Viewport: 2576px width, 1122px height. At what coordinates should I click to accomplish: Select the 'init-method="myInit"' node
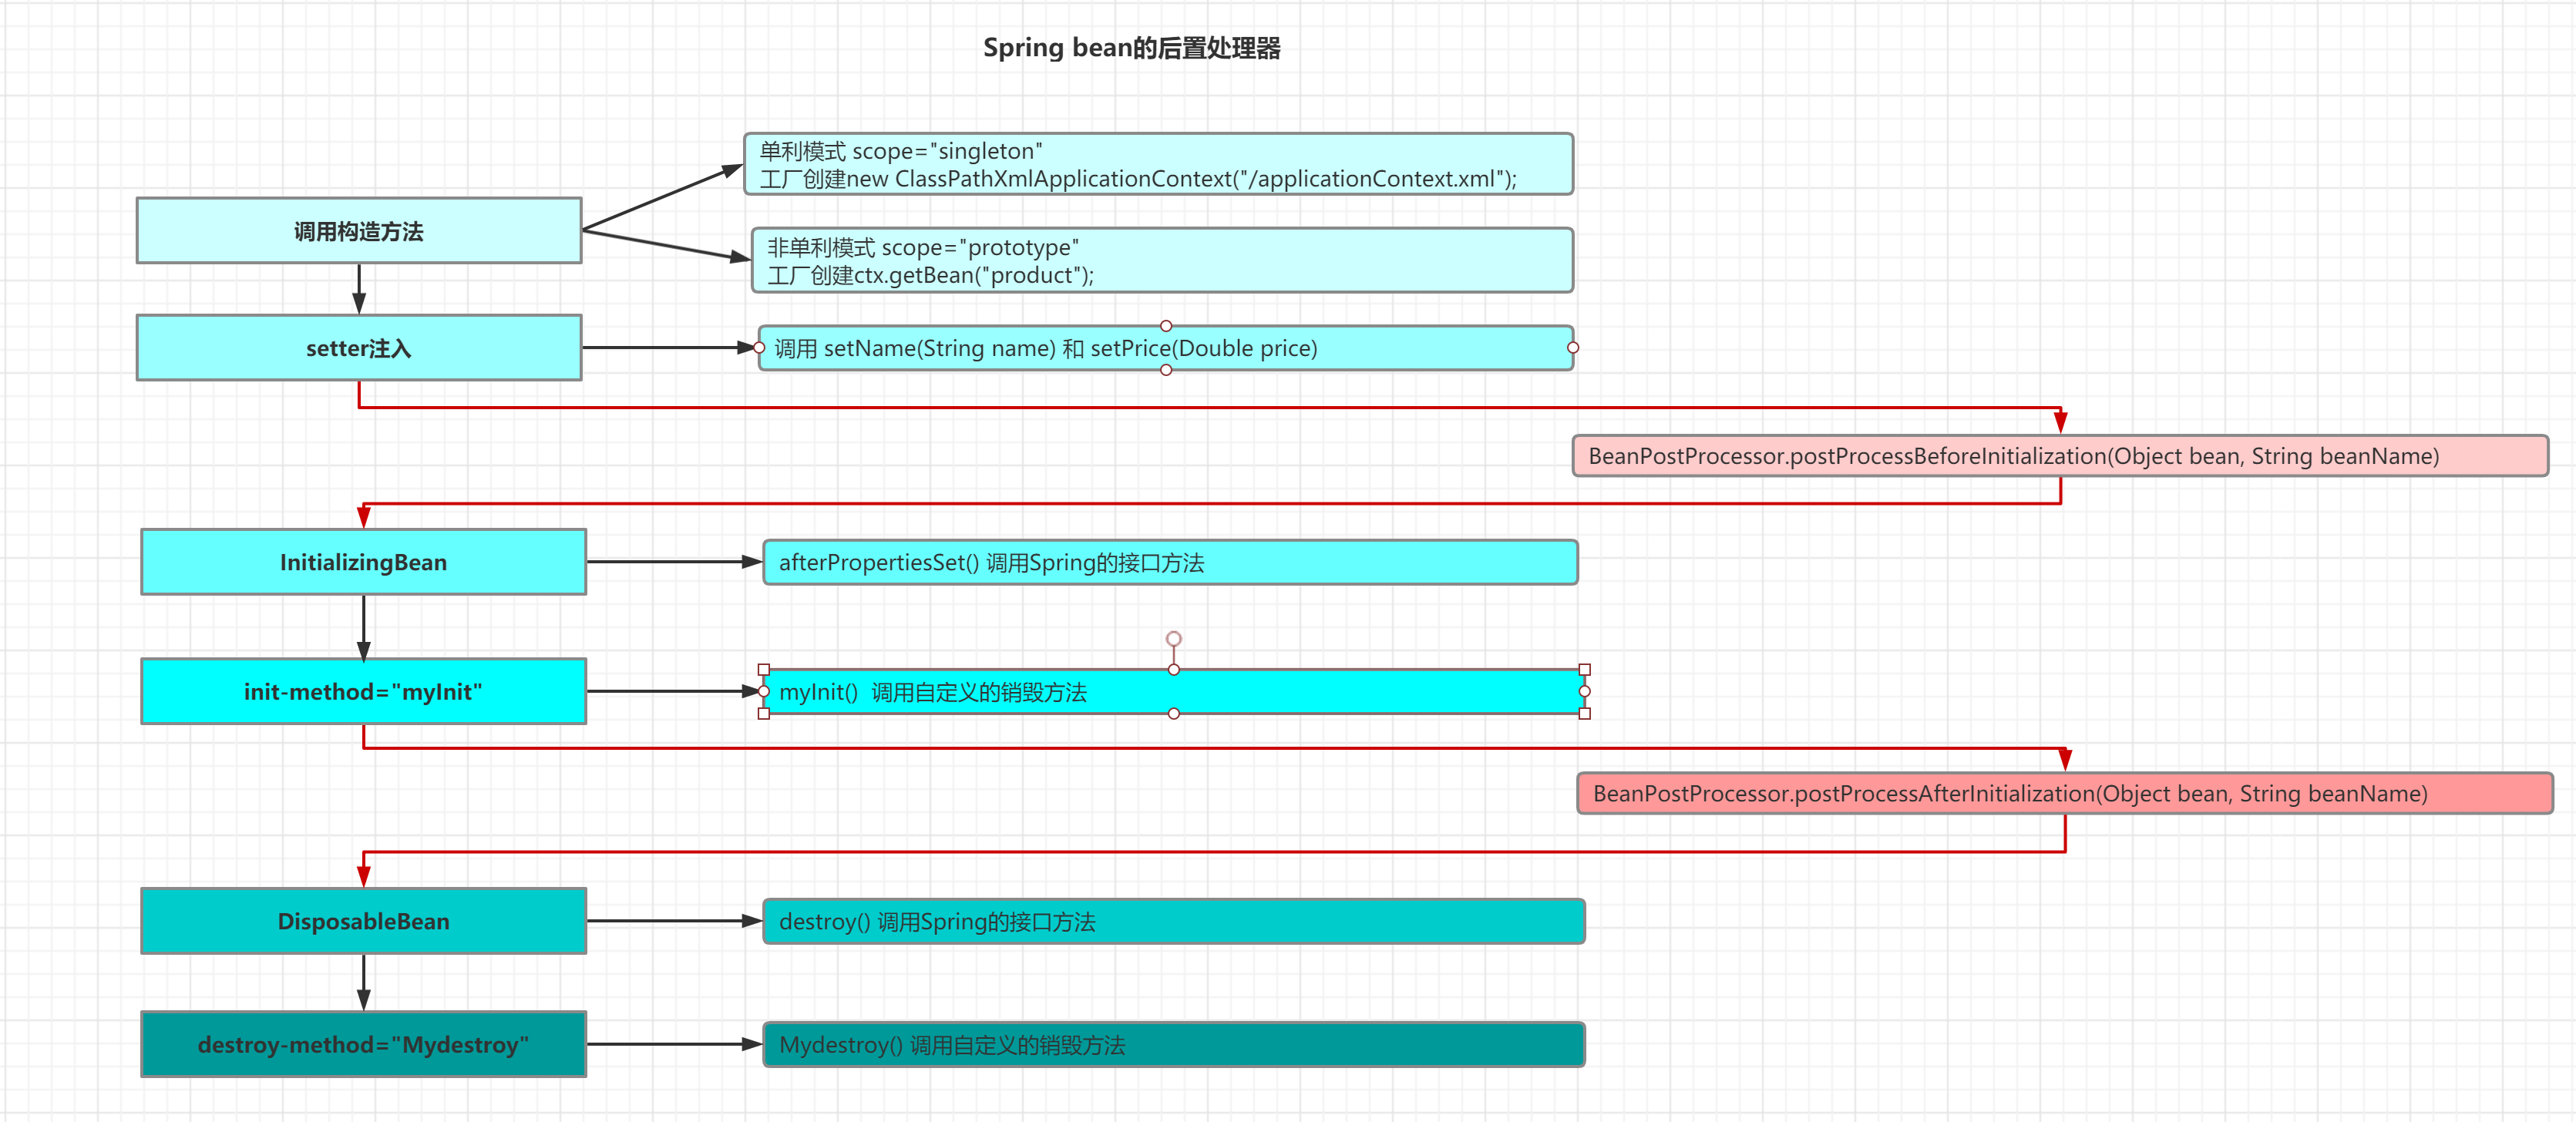[363, 691]
